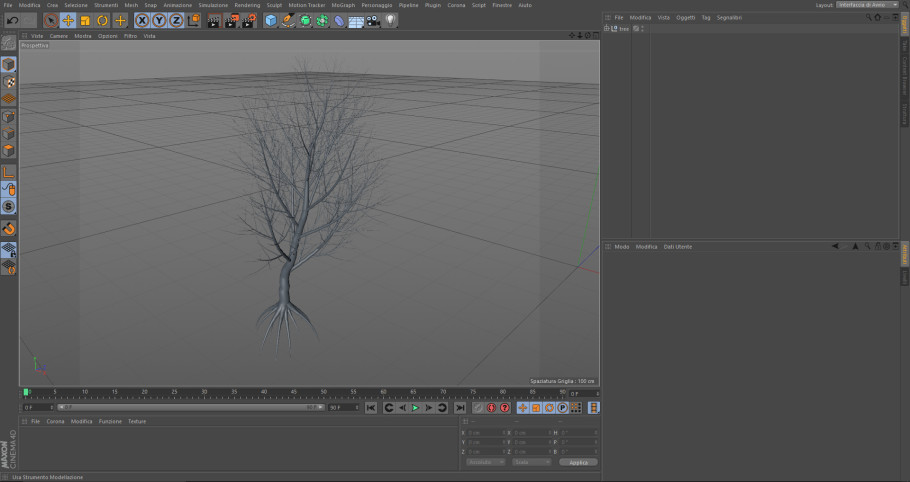Select the Spline pen tool icon
910x482 pixels.
pos(288,21)
